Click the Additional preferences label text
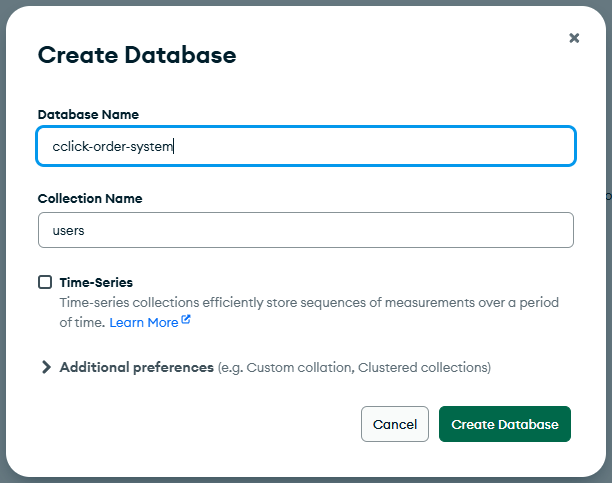This screenshot has width=612, height=483. [136, 367]
